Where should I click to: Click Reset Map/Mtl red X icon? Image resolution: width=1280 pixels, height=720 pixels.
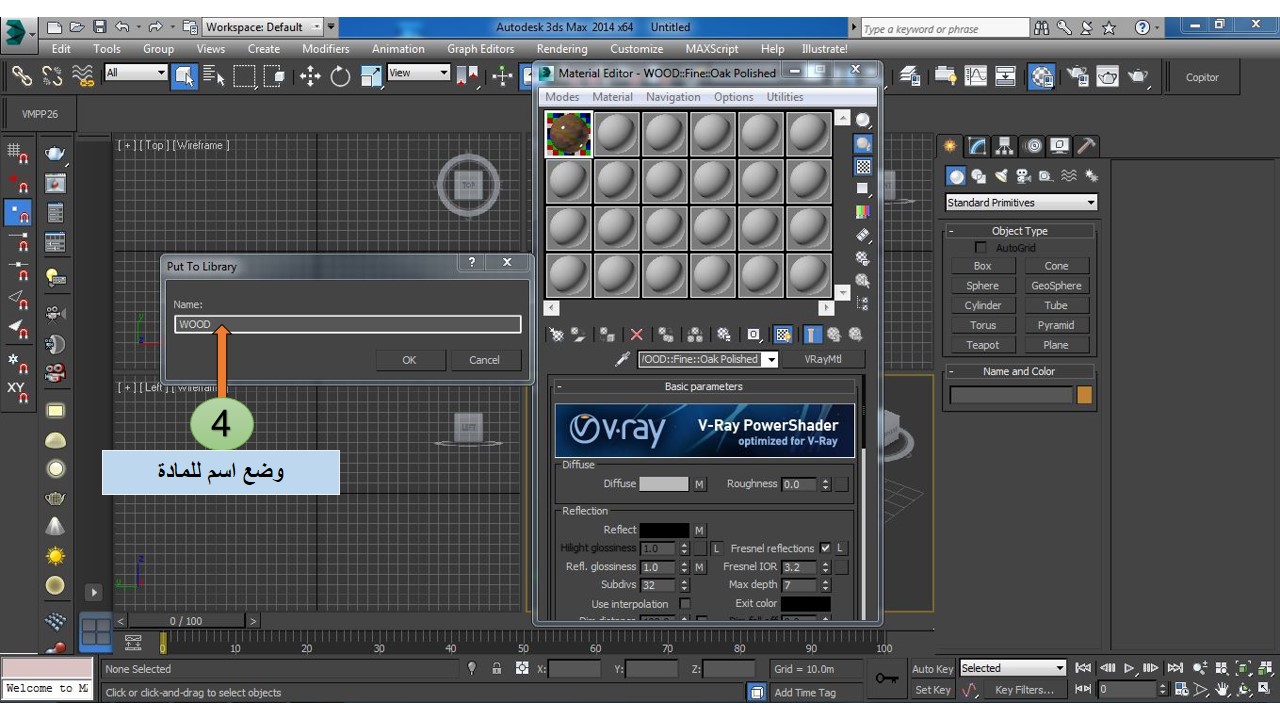coord(636,335)
